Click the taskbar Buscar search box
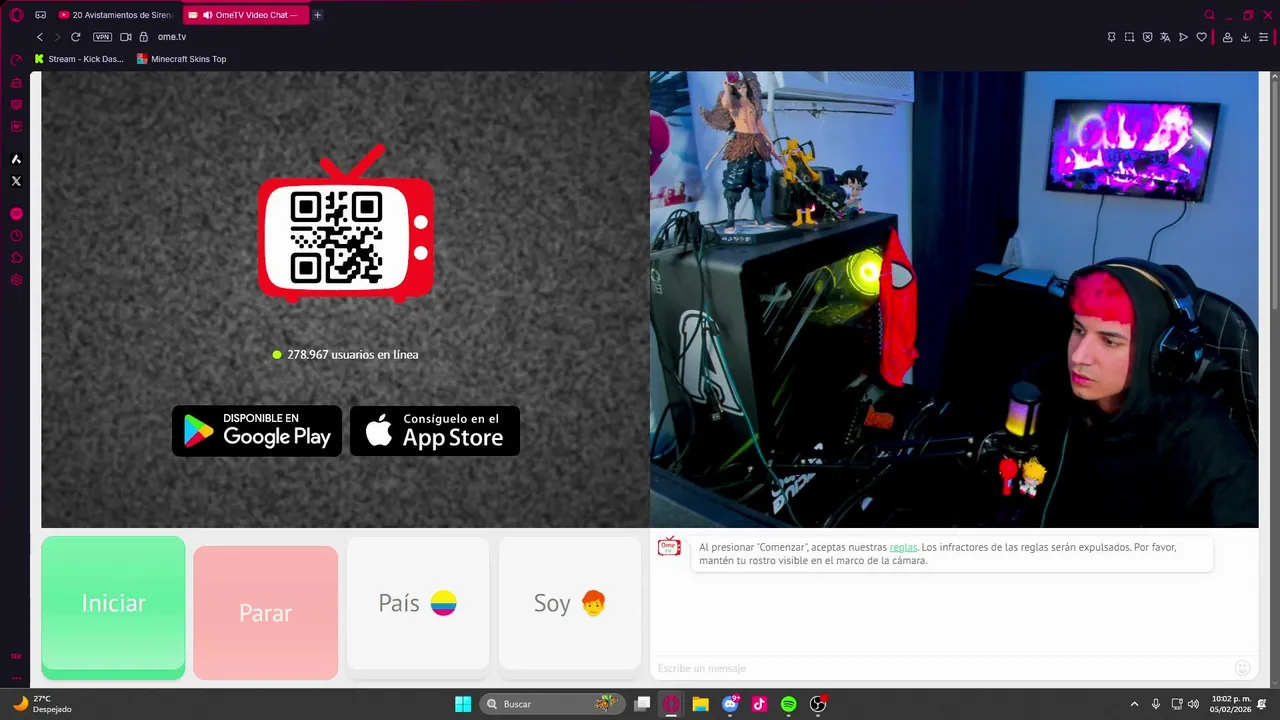Image resolution: width=1280 pixels, height=720 pixels. tap(552, 704)
